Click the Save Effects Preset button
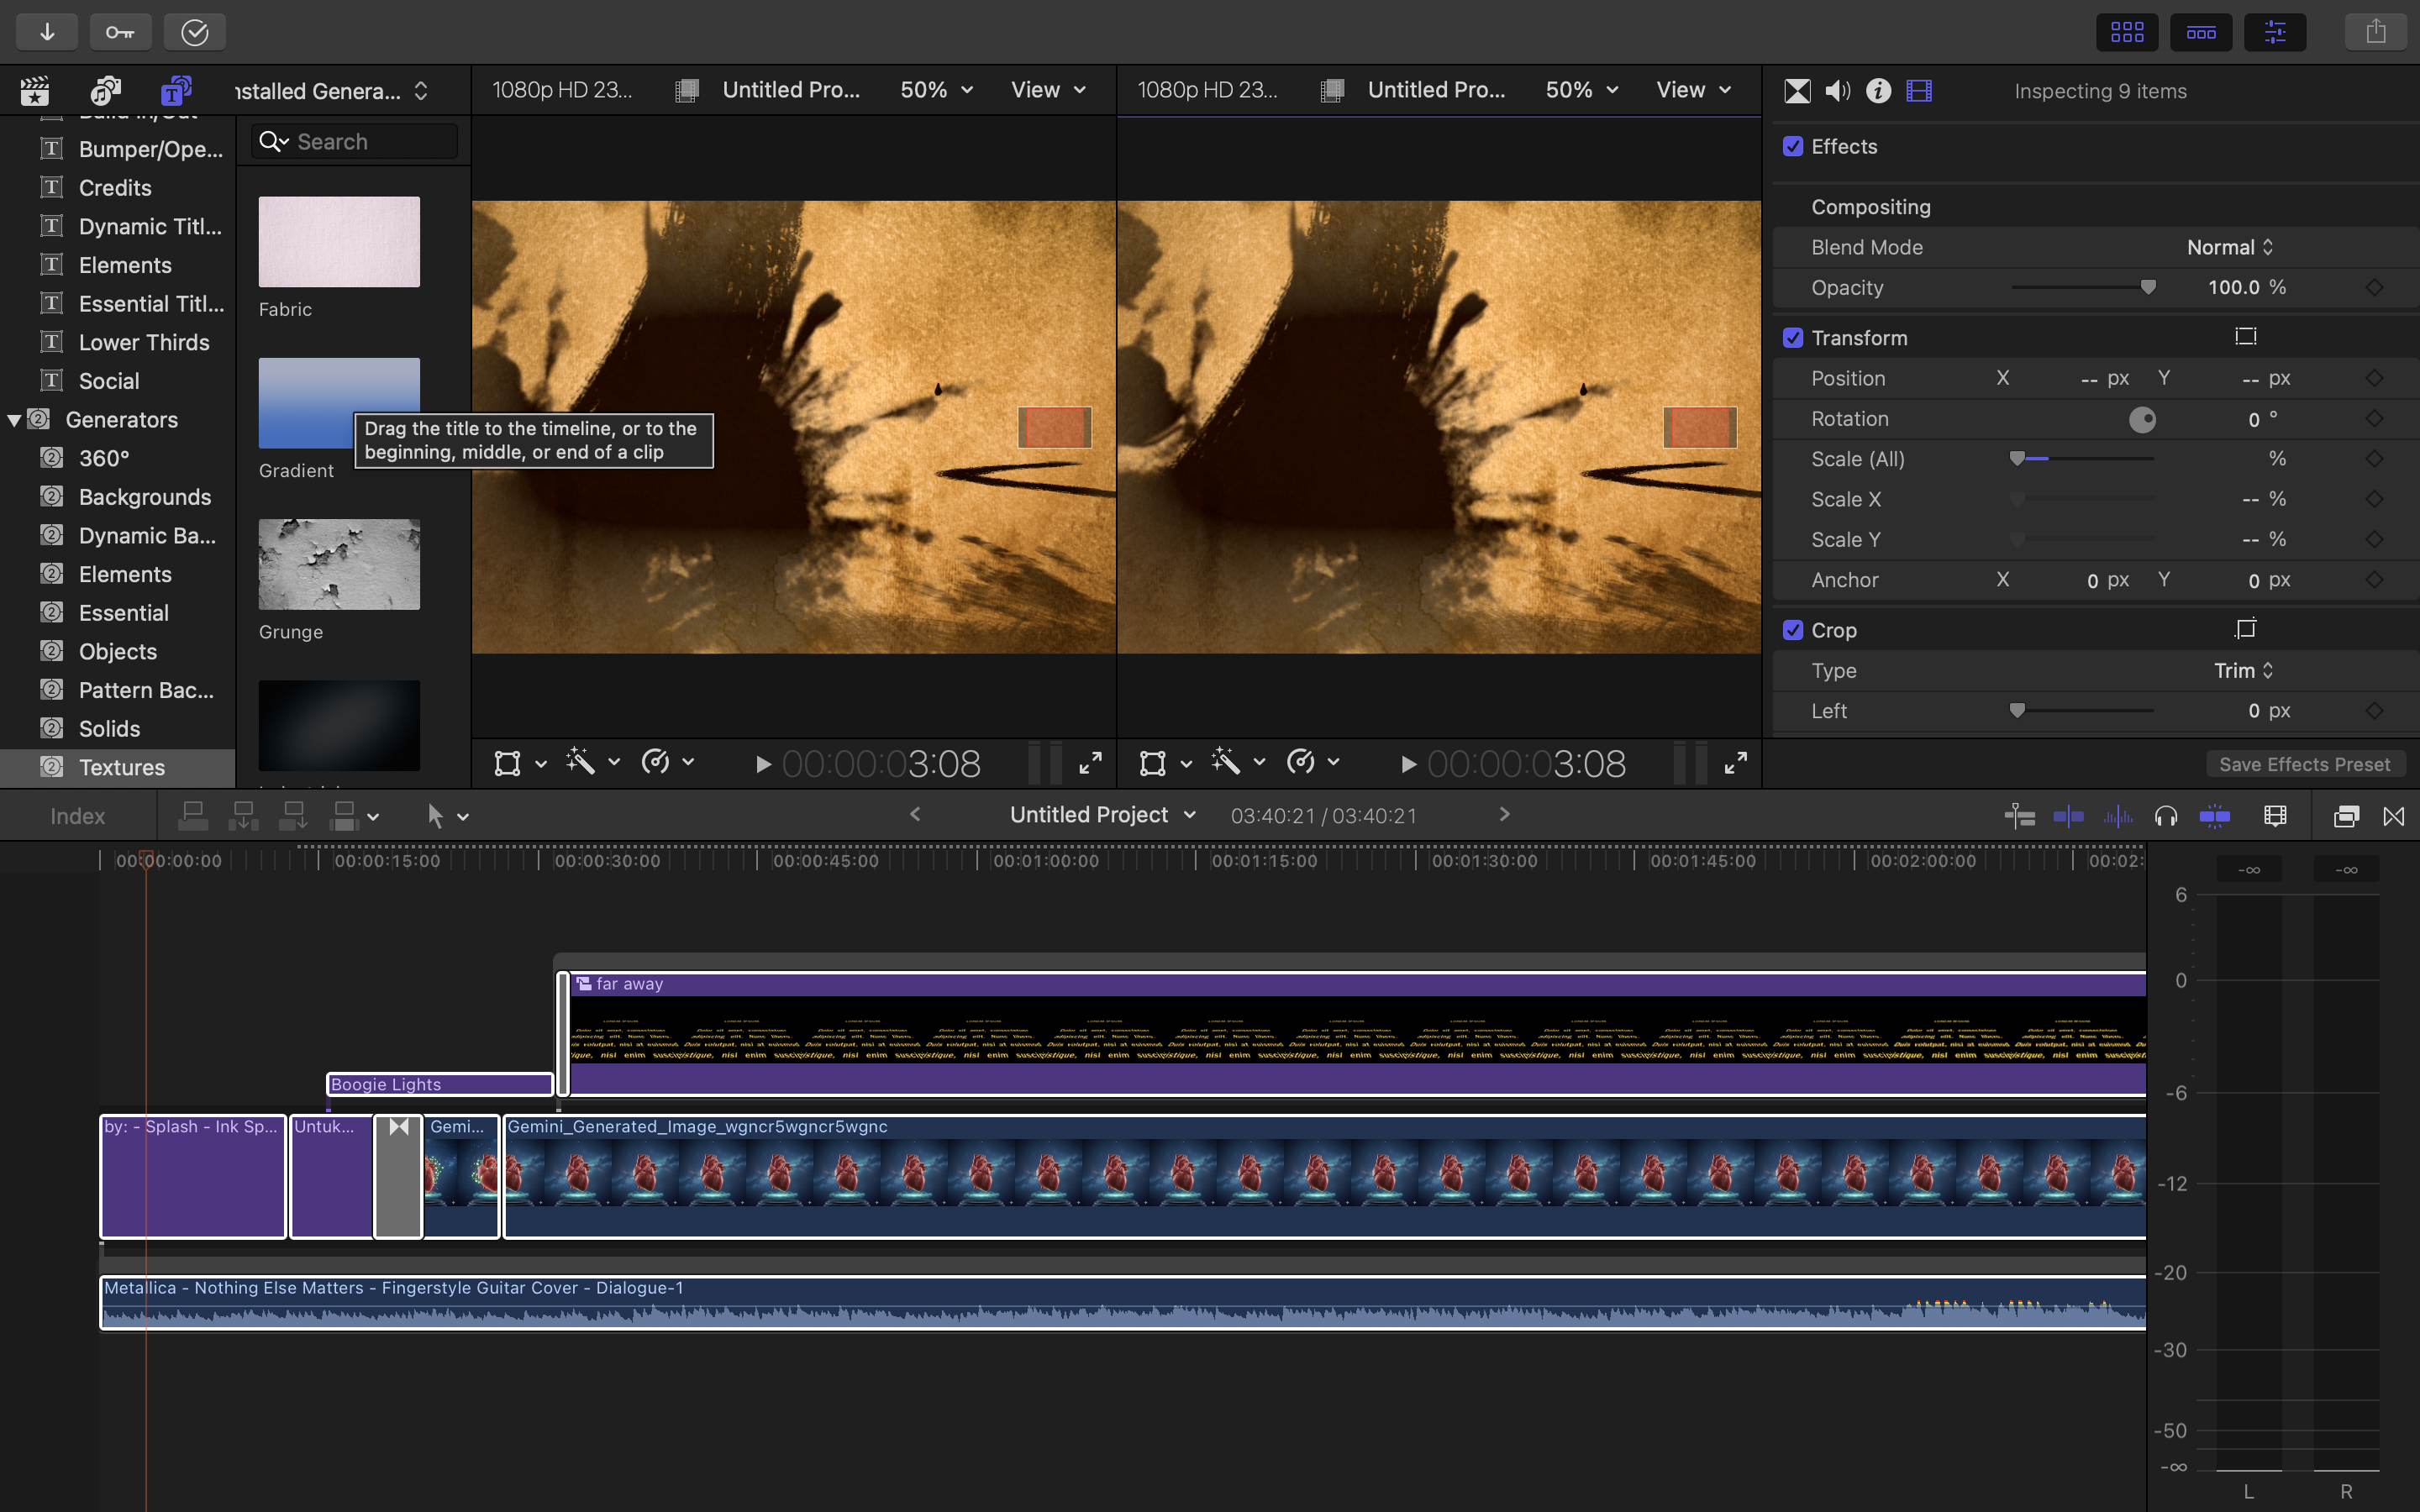This screenshot has height=1512, width=2420. coord(2304,764)
